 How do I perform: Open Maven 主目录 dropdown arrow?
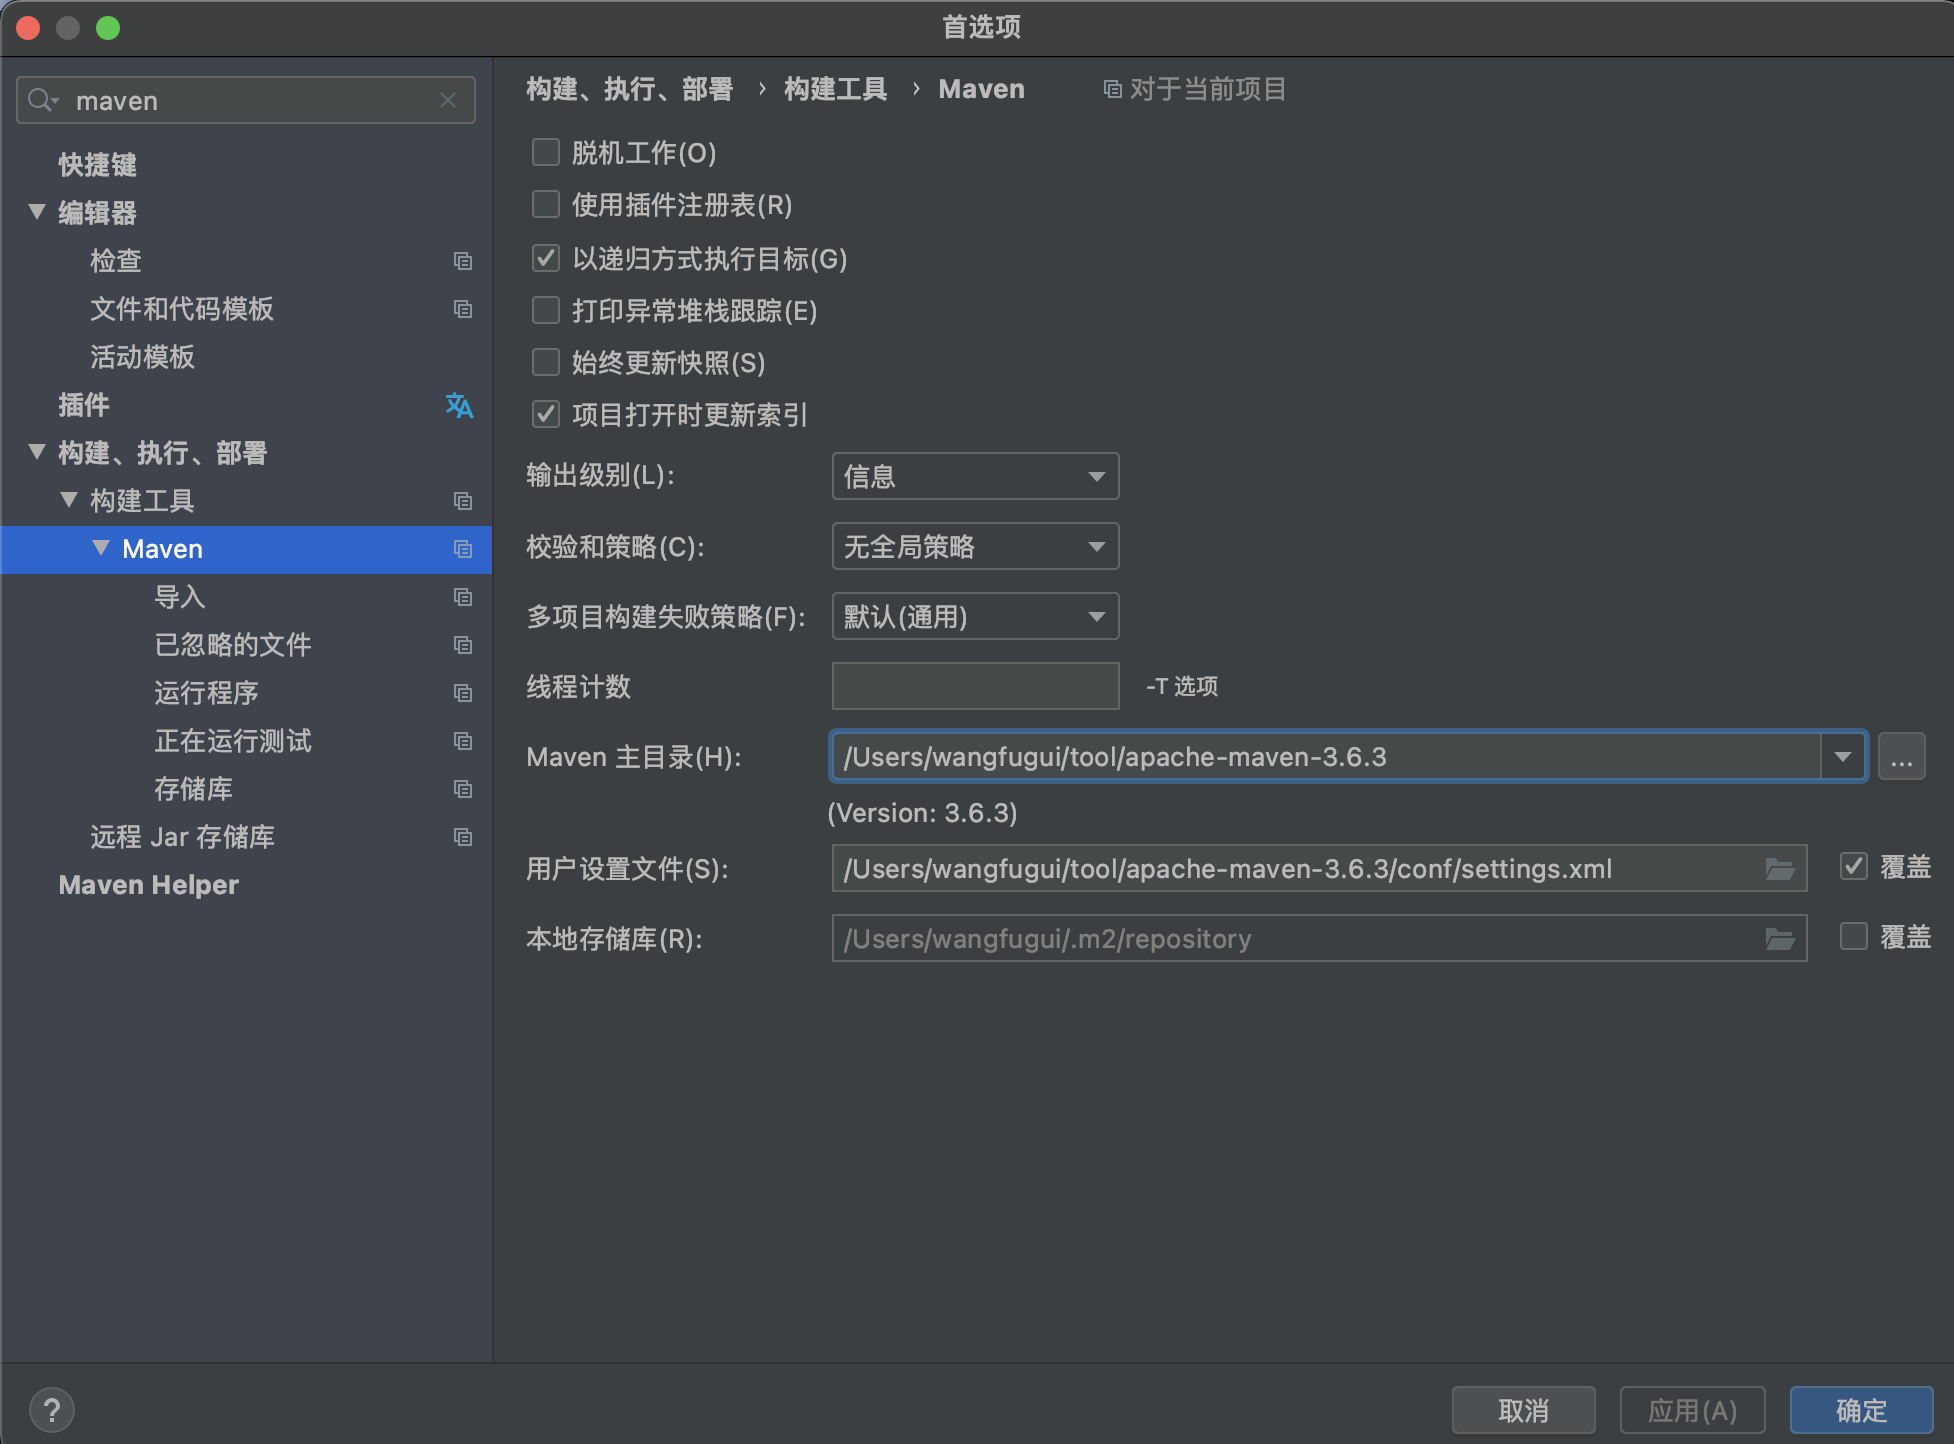pos(1842,757)
